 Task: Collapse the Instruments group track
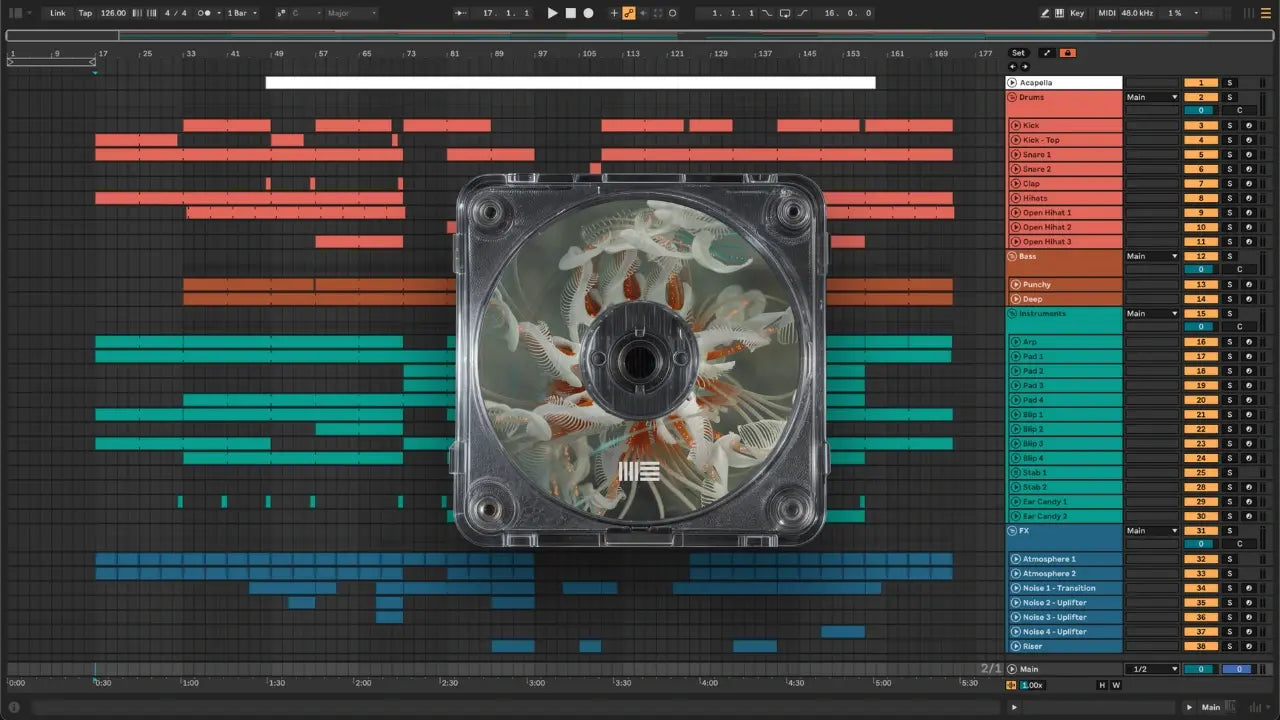pyautogui.click(x=1012, y=314)
